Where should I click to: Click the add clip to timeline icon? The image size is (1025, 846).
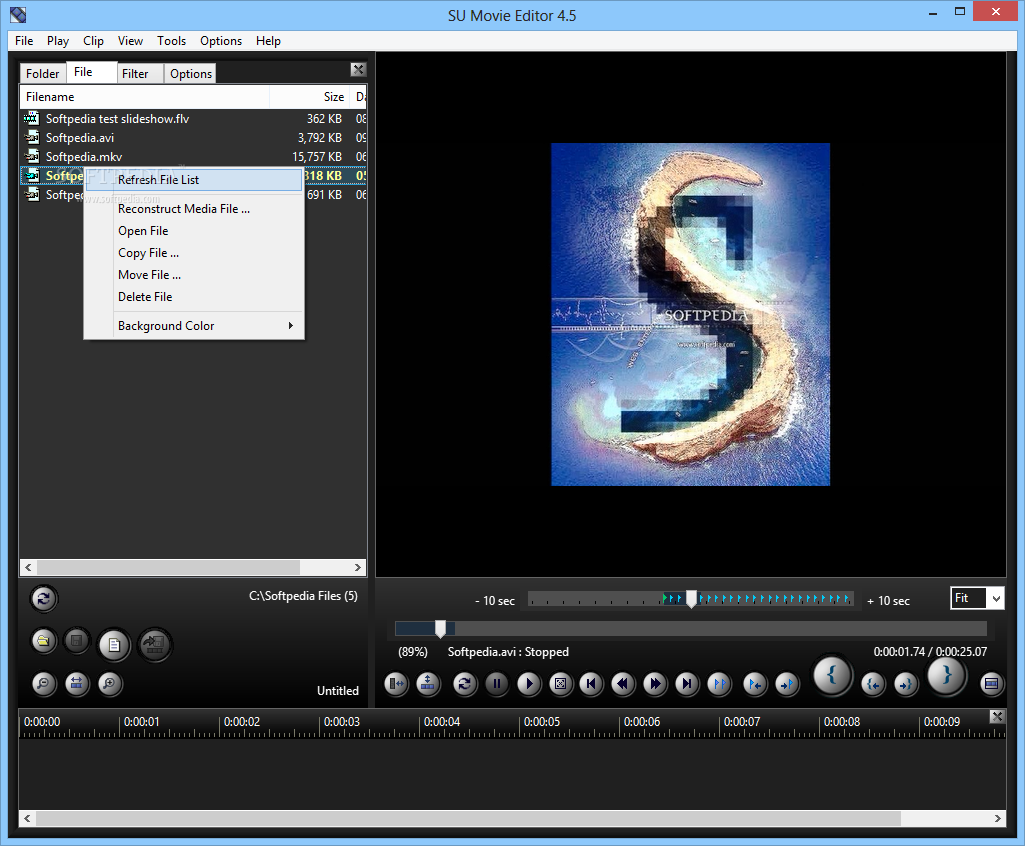[x=992, y=684]
